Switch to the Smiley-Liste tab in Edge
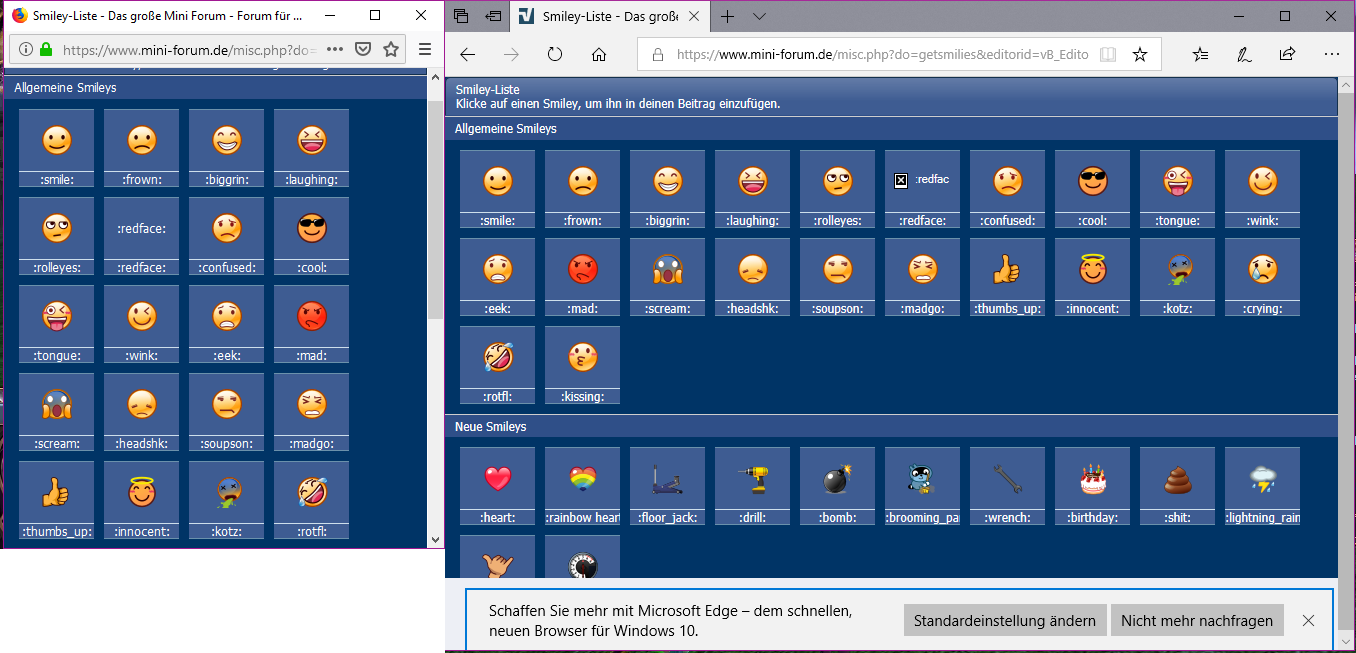The image size is (1356, 653). tap(610, 17)
